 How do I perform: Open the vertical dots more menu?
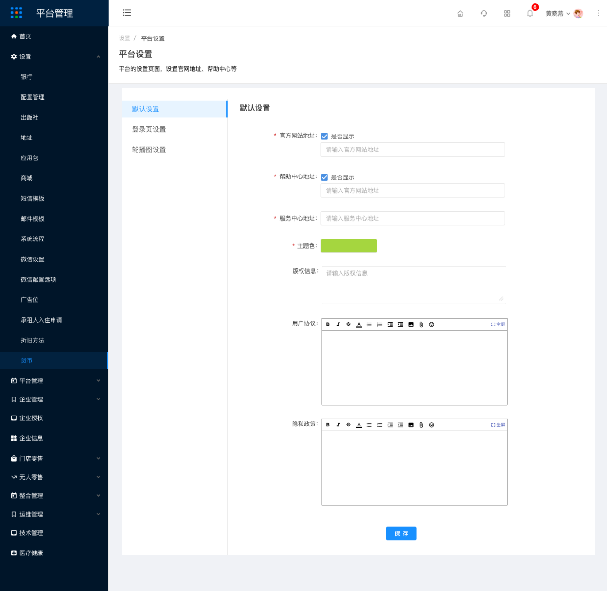click(598, 14)
